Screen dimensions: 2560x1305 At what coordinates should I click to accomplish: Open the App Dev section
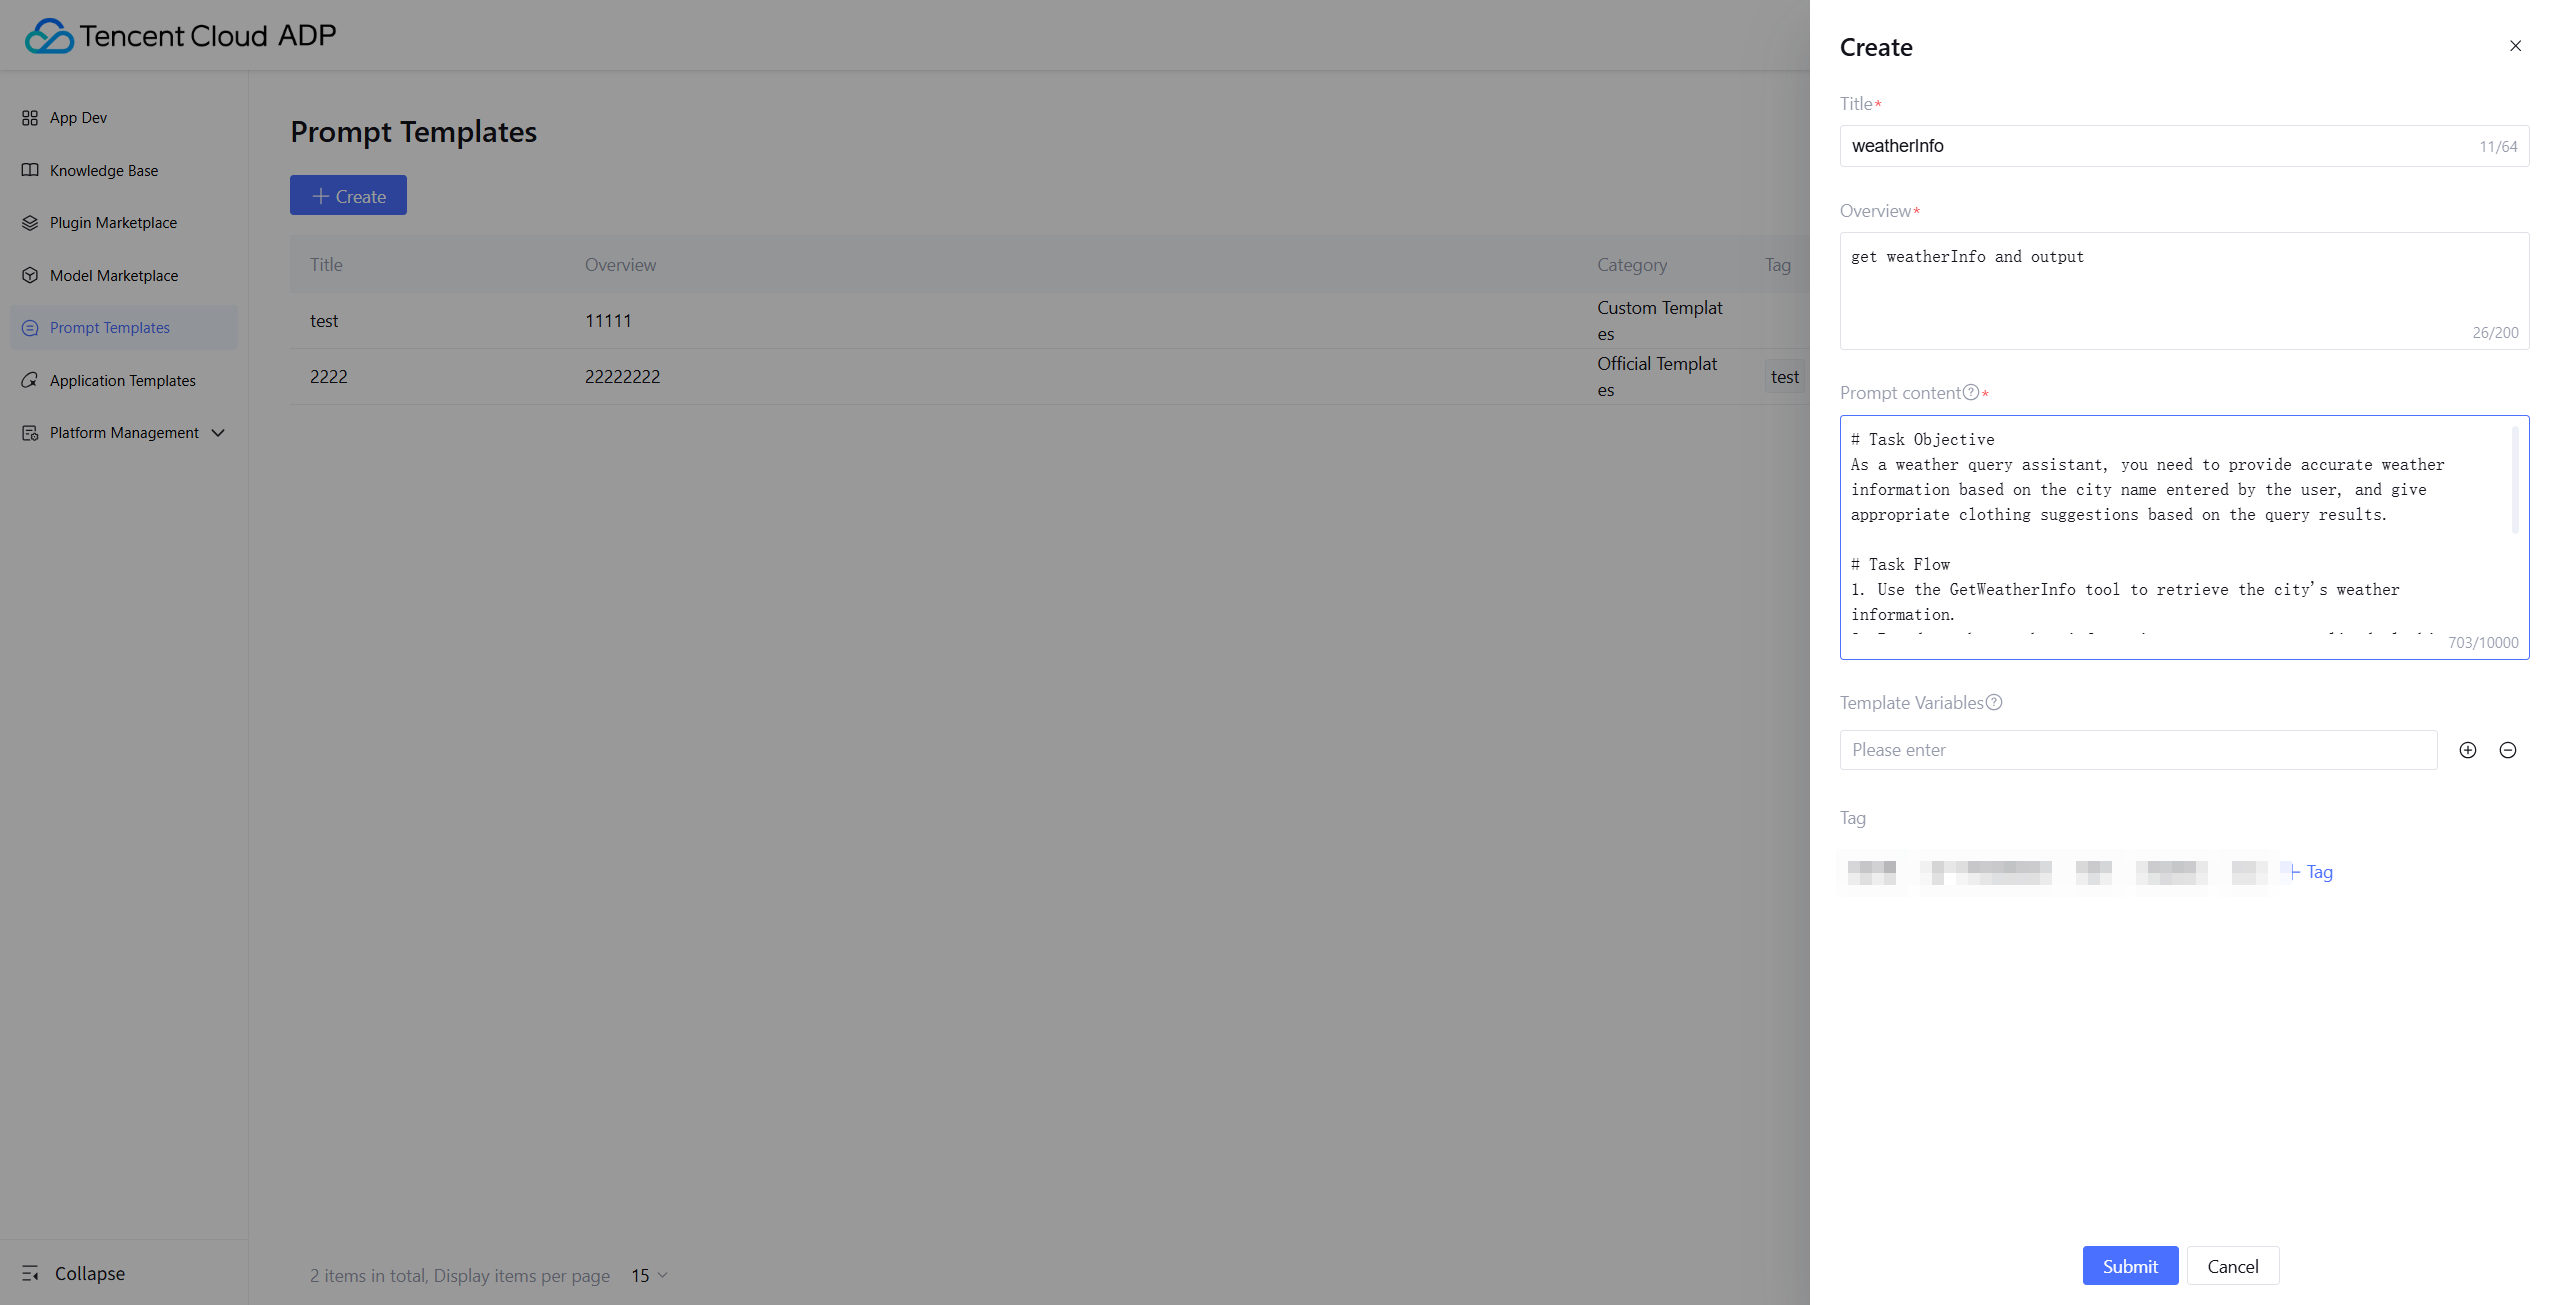pos(78,117)
